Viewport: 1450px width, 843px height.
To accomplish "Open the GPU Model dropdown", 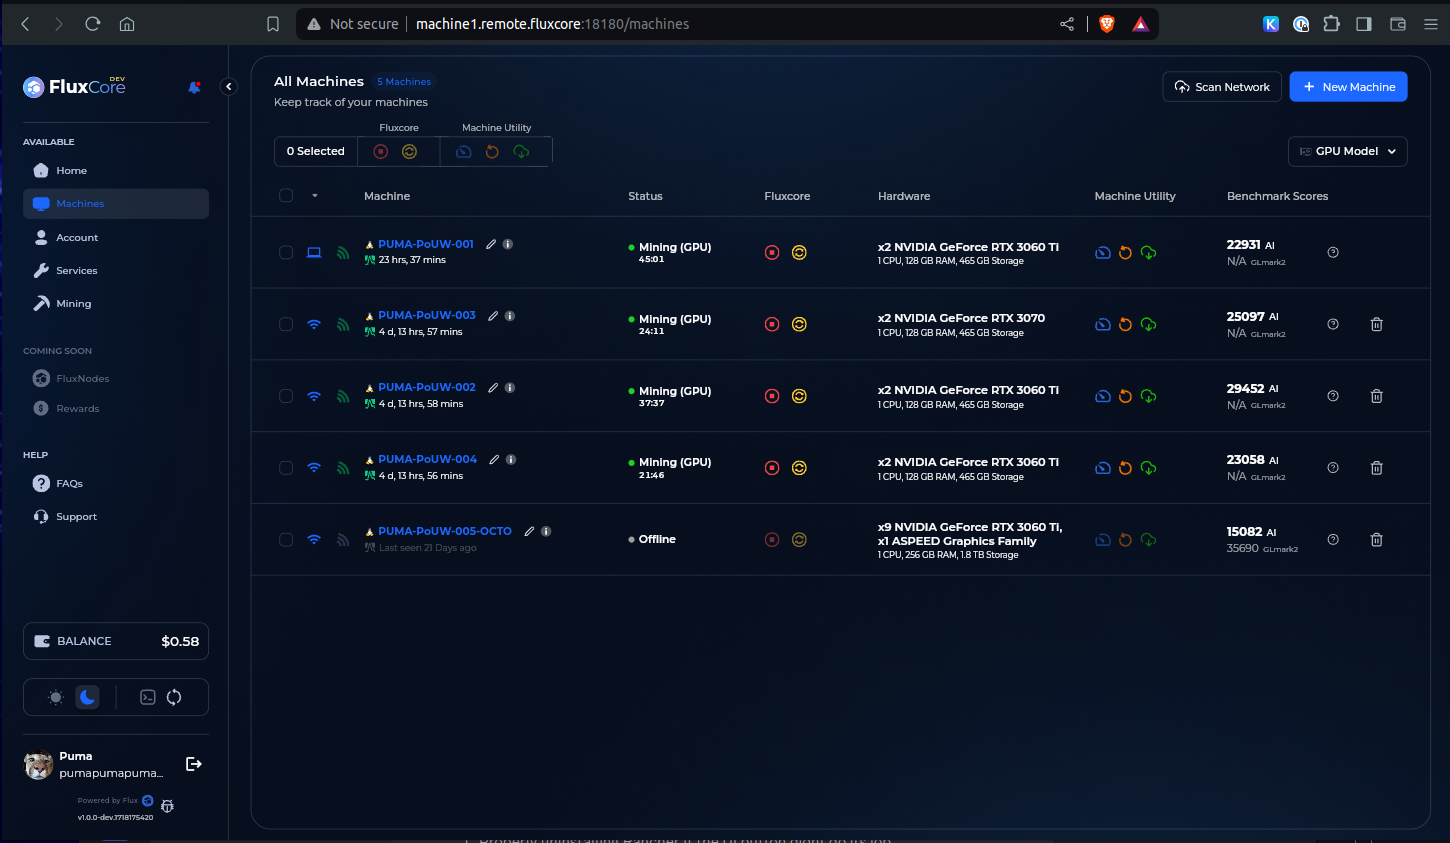I will (x=1347, y=151).
